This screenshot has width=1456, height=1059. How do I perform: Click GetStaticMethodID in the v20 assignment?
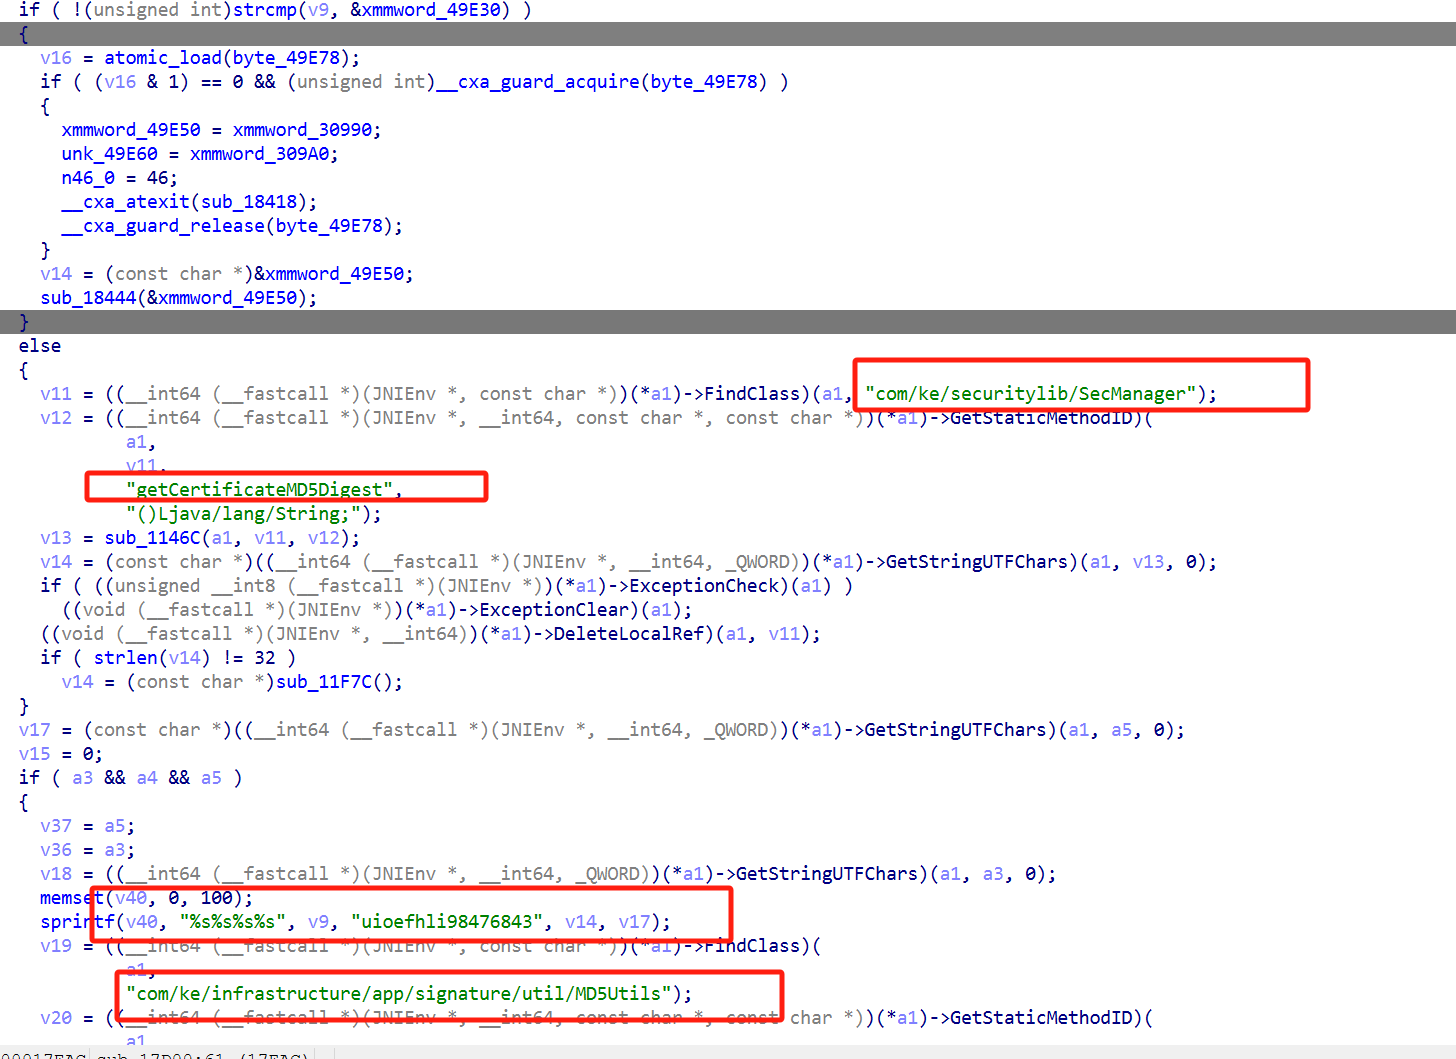pyautogui.click(x=1041, y=1018)
